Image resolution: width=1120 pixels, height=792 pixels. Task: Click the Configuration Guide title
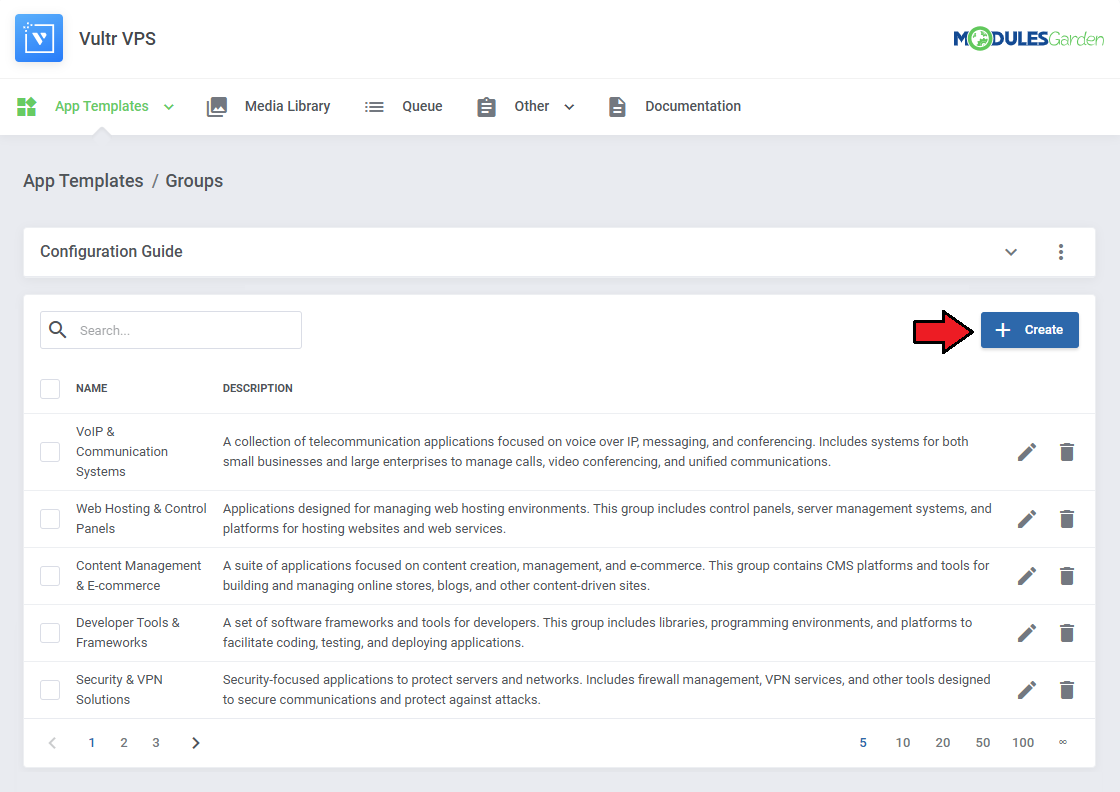[111, 251]
